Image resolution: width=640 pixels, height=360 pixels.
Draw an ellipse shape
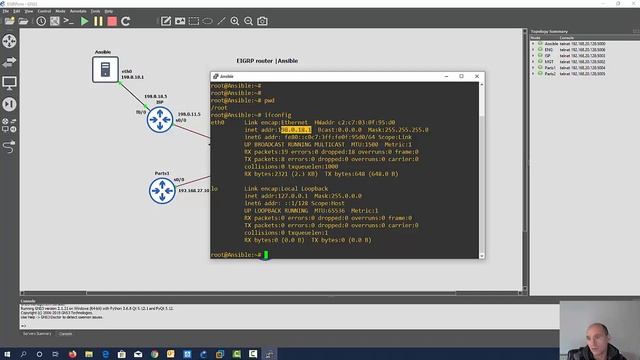click(x=207, y=21)
